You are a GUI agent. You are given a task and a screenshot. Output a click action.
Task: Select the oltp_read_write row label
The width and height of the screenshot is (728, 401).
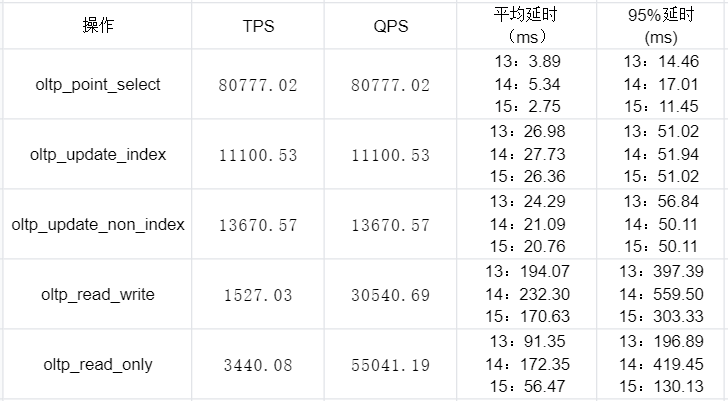click(98, 294)
